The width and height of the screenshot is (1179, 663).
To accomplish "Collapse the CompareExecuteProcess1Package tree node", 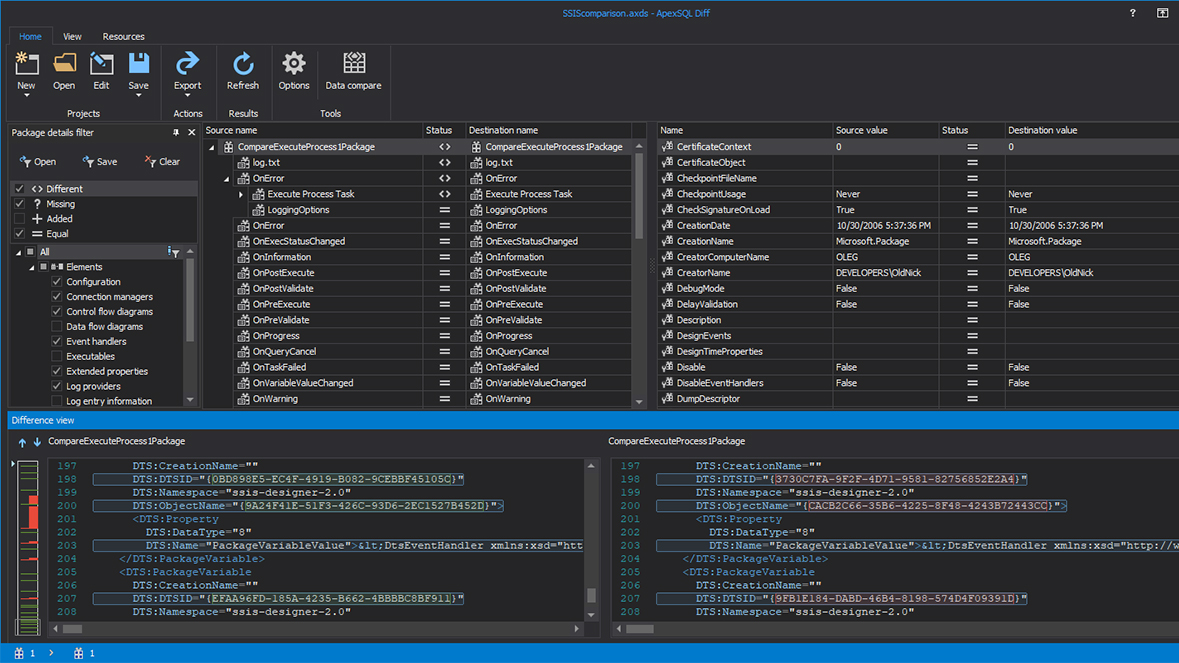I will click(212, 146).
